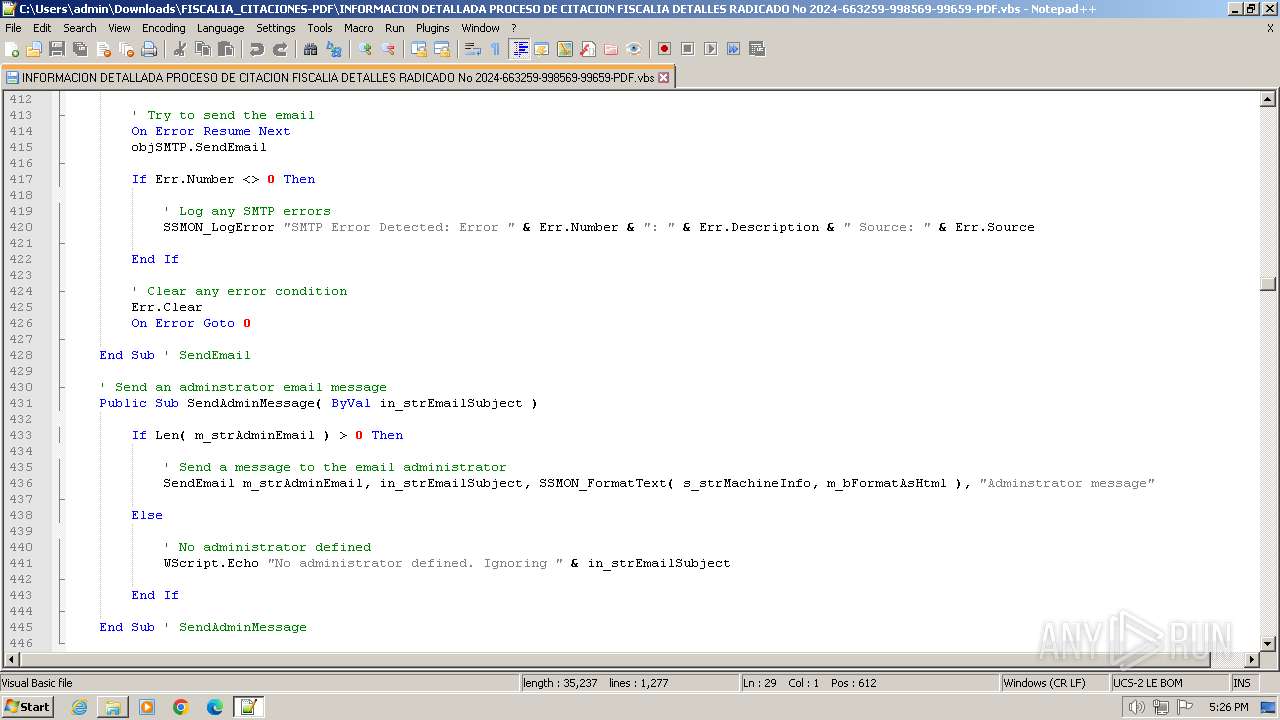Image resolution: width=1280 pixels, height=720 pixels.
Task: Click the Paste clipboard icon
Action: tap(226, 49)
